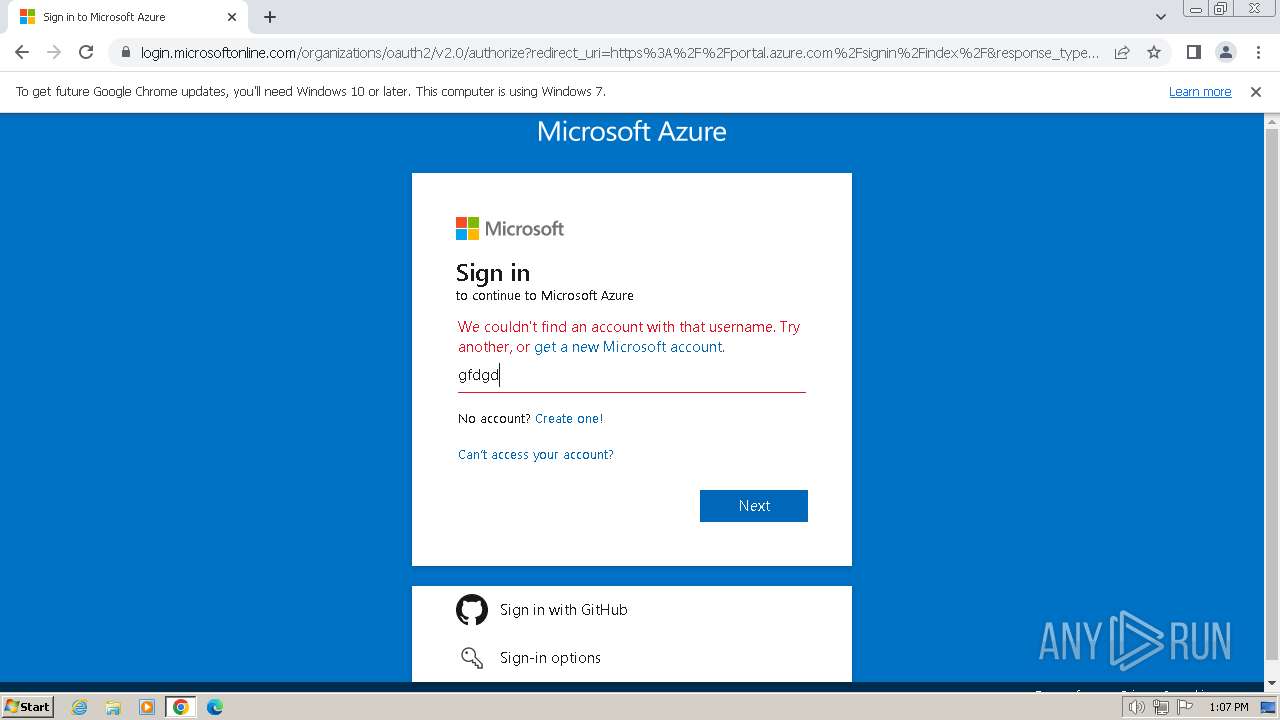Choose Sign in with GitHub
Image resolution: width=1280 pixels, height=720 pixels.
click(x=632, y=610)
